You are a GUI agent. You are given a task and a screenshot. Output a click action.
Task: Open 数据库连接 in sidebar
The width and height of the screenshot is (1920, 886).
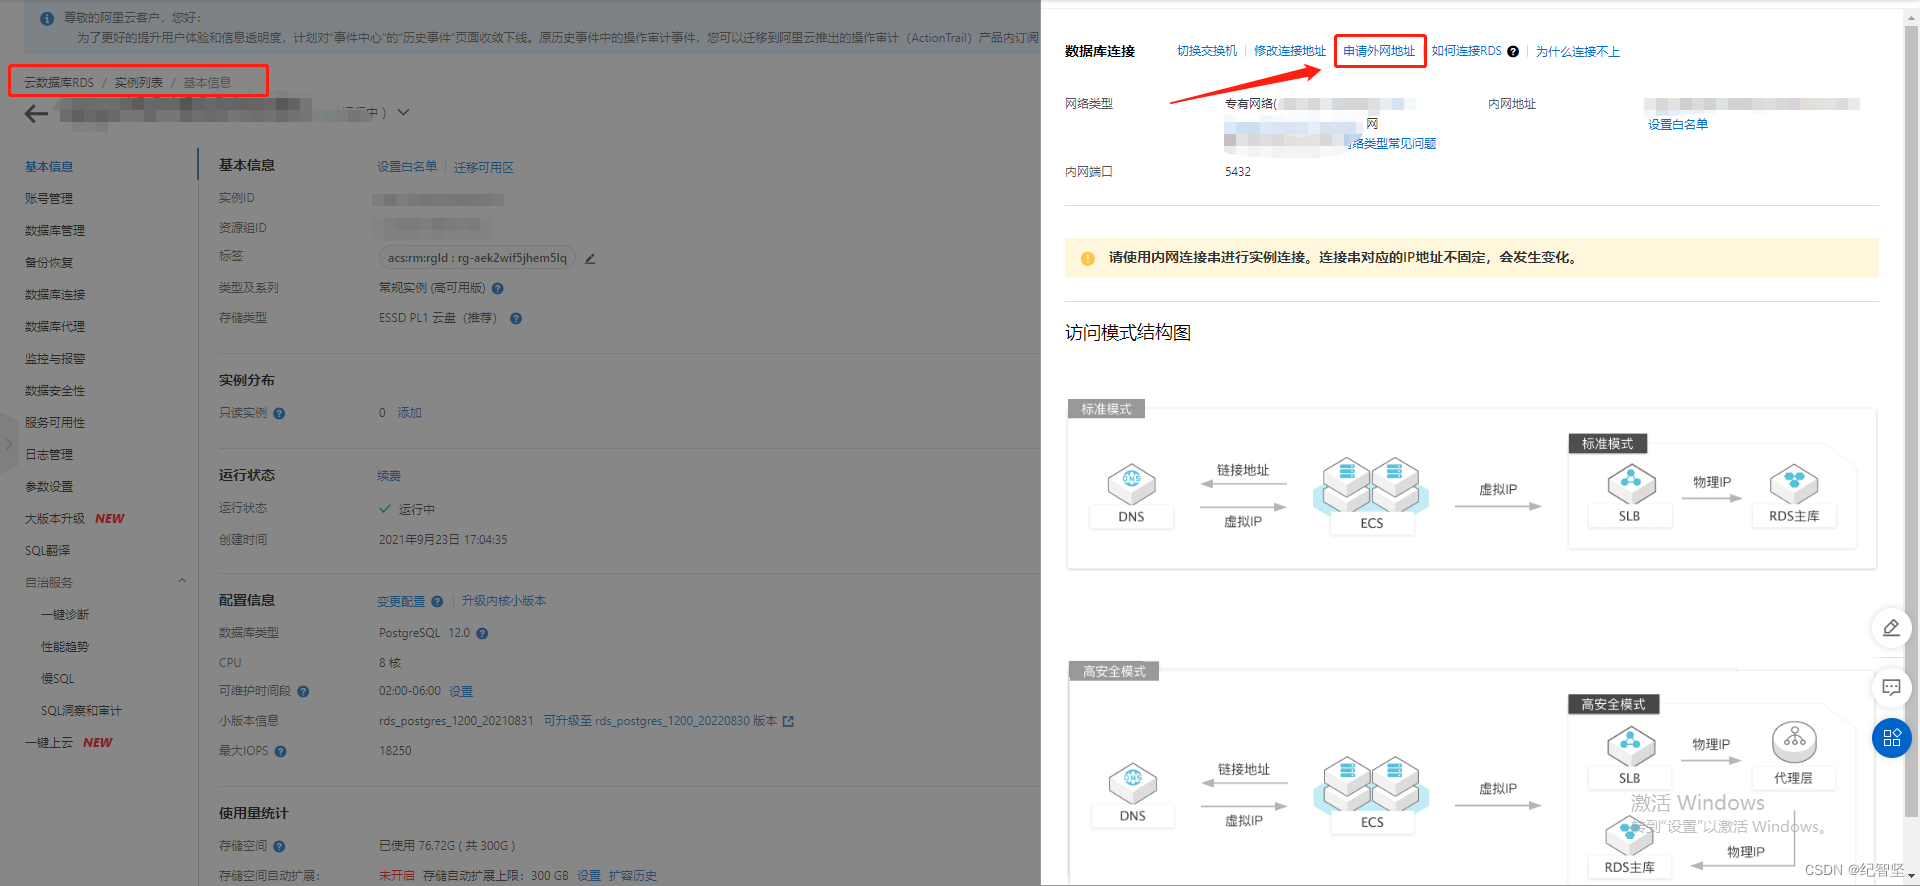coord(55,295)
